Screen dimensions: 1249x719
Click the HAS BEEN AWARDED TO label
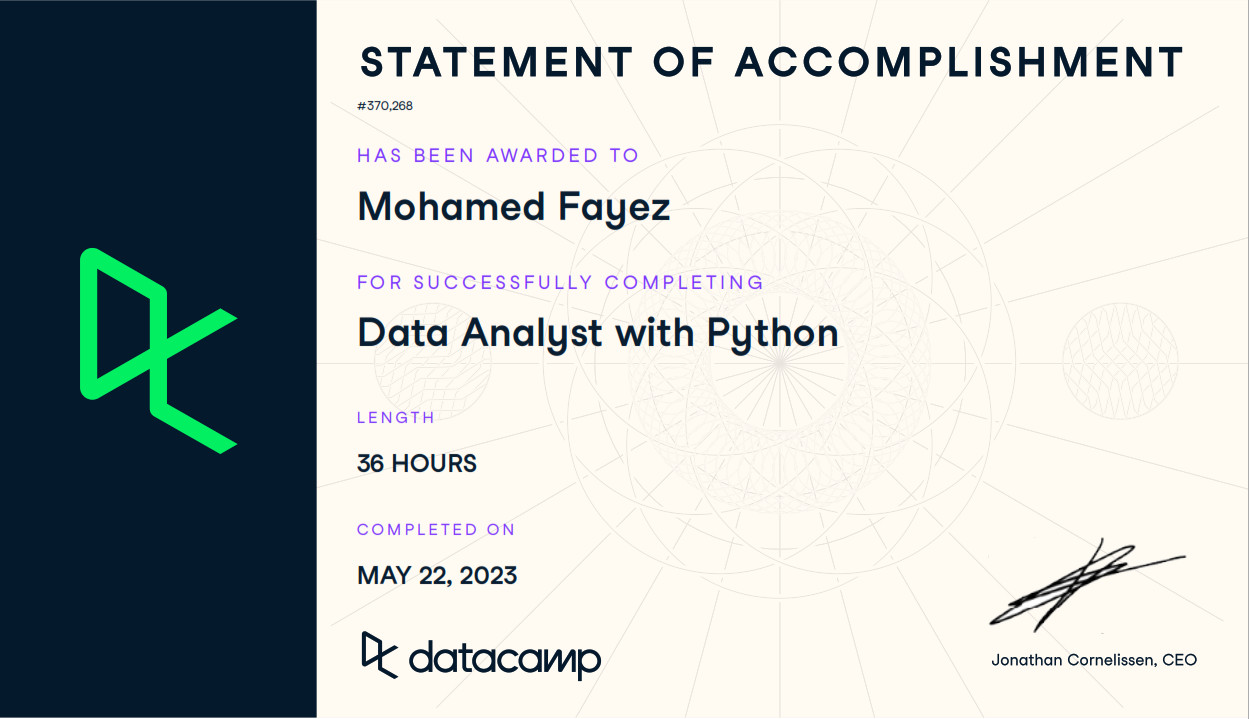pyautogui.click(x=498, y=155)
